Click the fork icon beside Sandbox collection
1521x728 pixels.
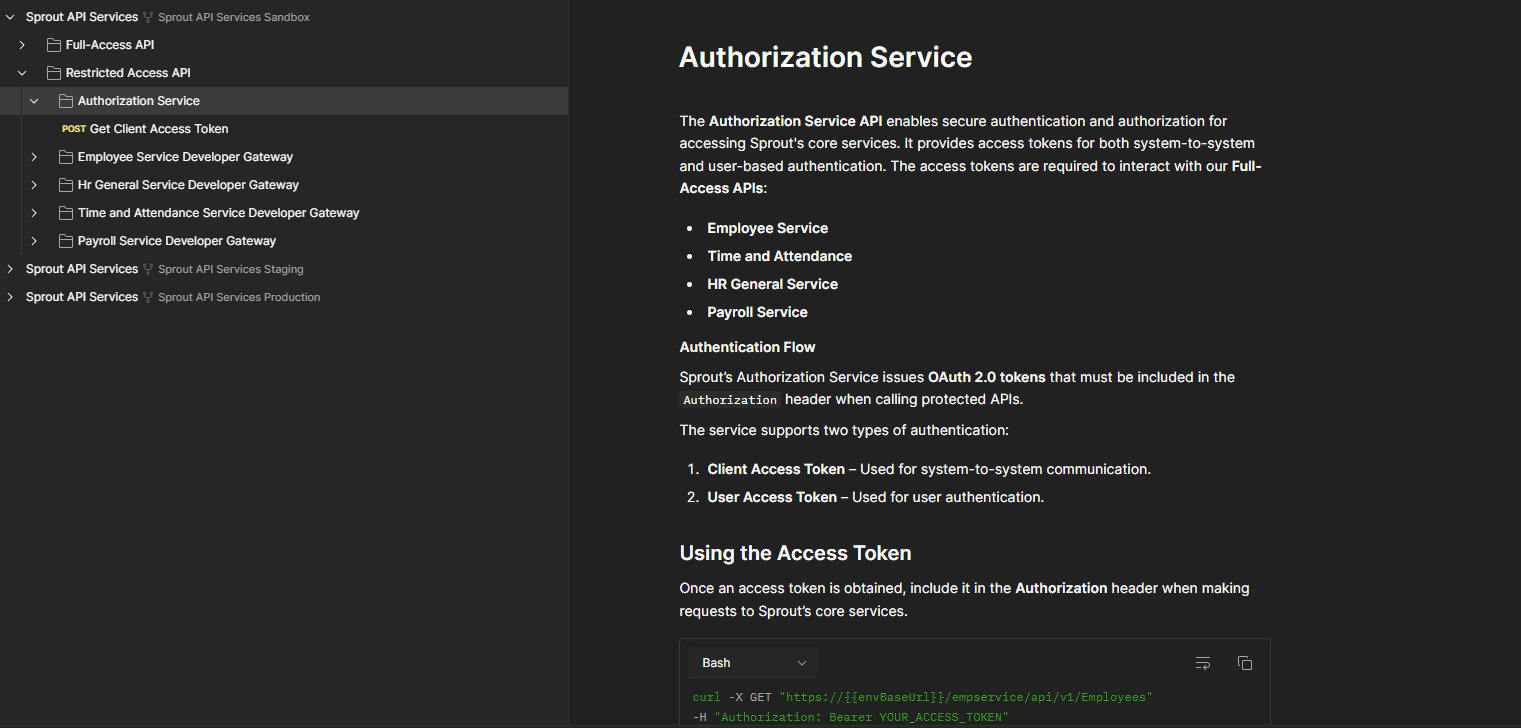point(148,17)
